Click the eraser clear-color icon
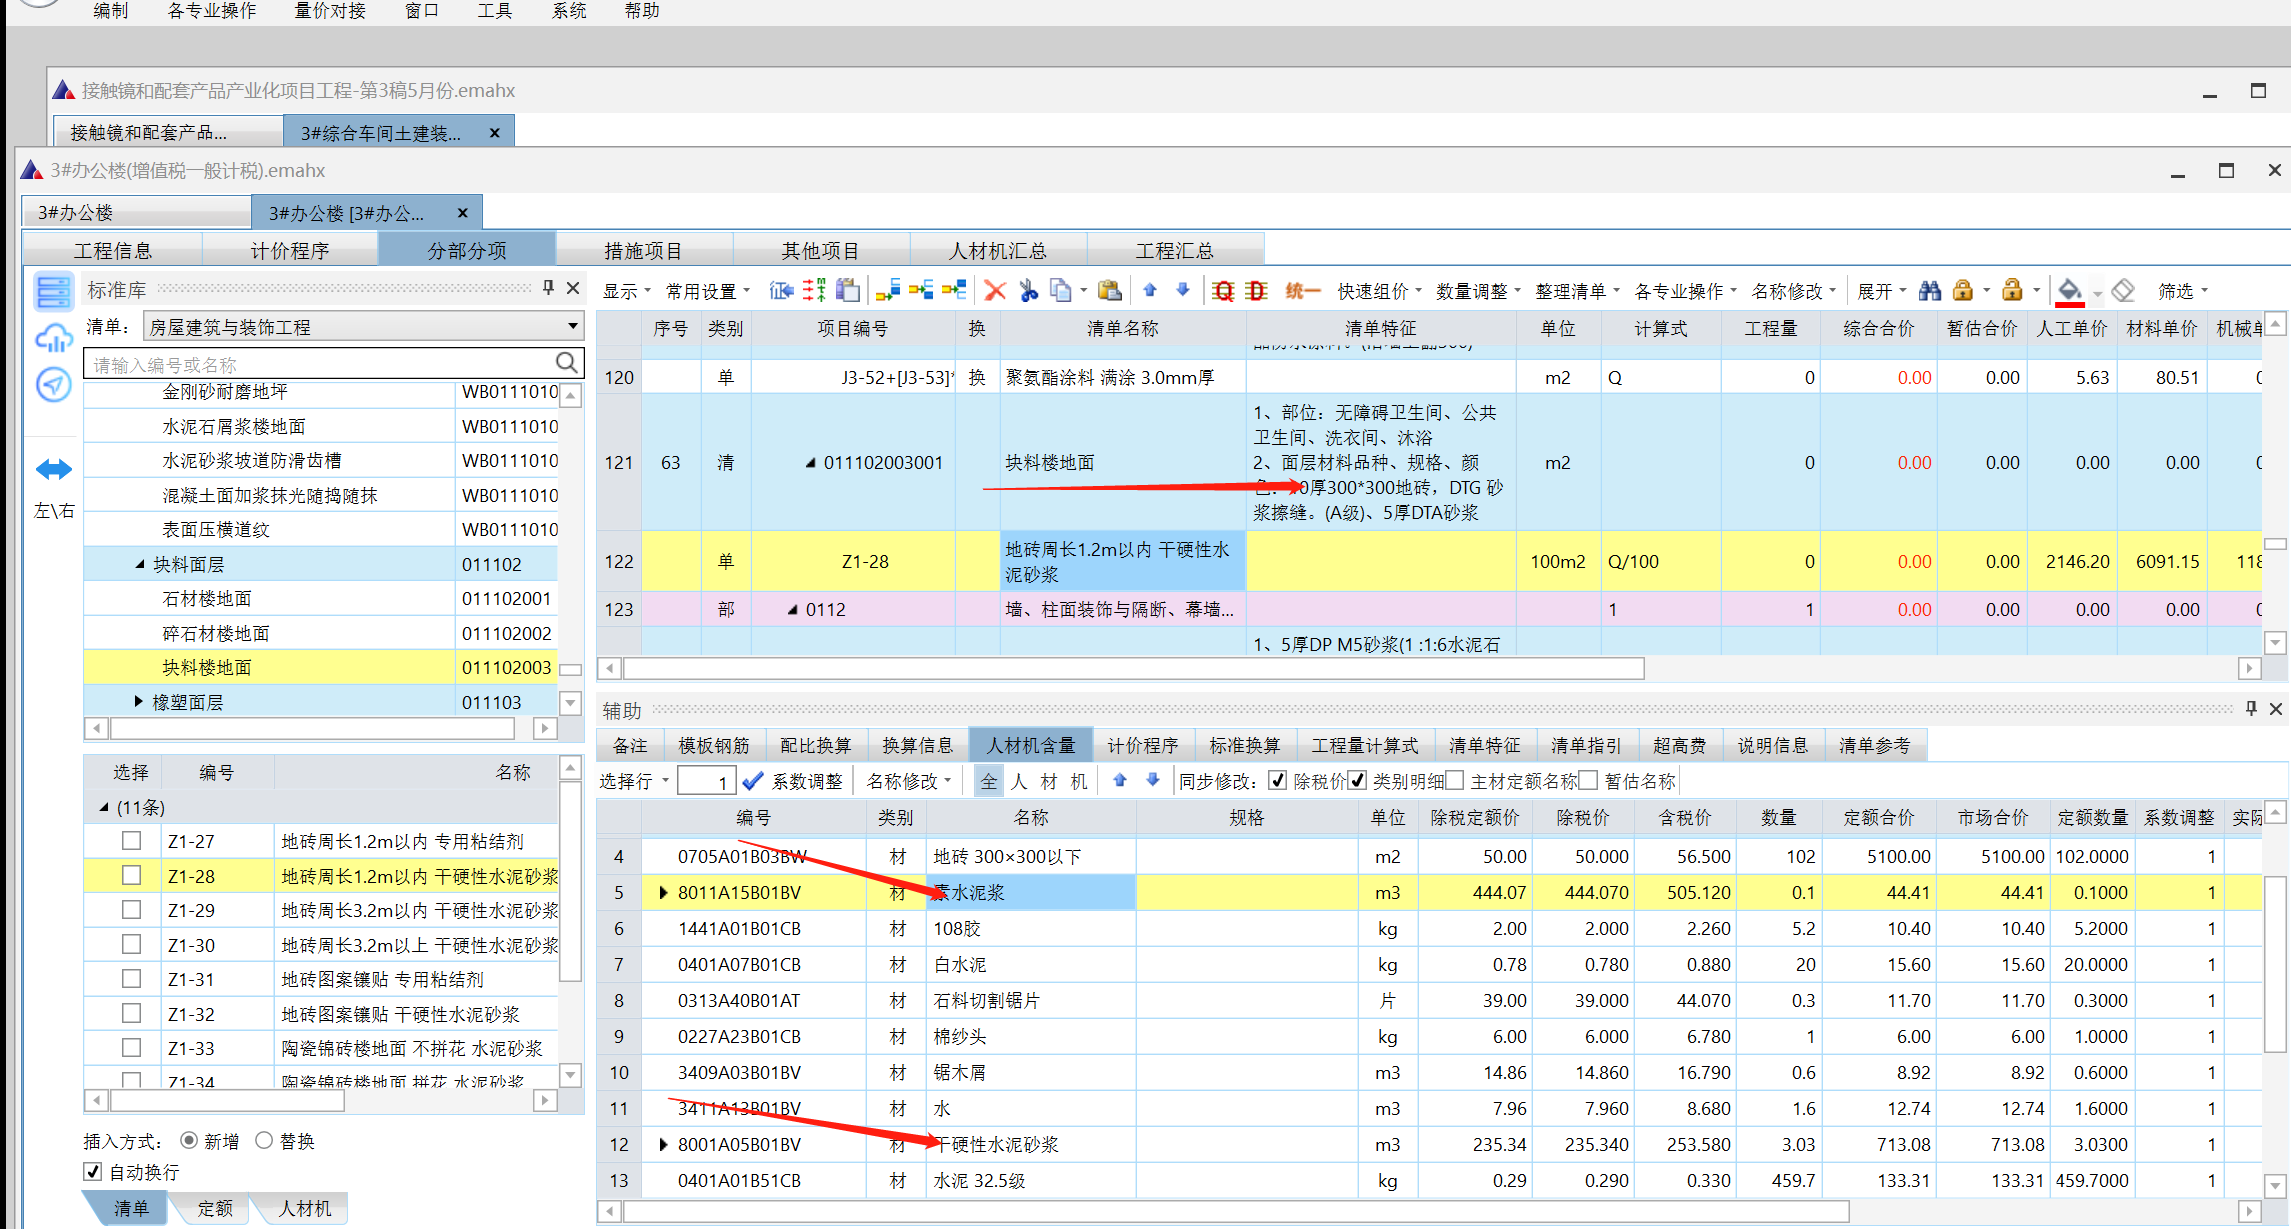The image size is (2291, 1229). click(2123, 291)
